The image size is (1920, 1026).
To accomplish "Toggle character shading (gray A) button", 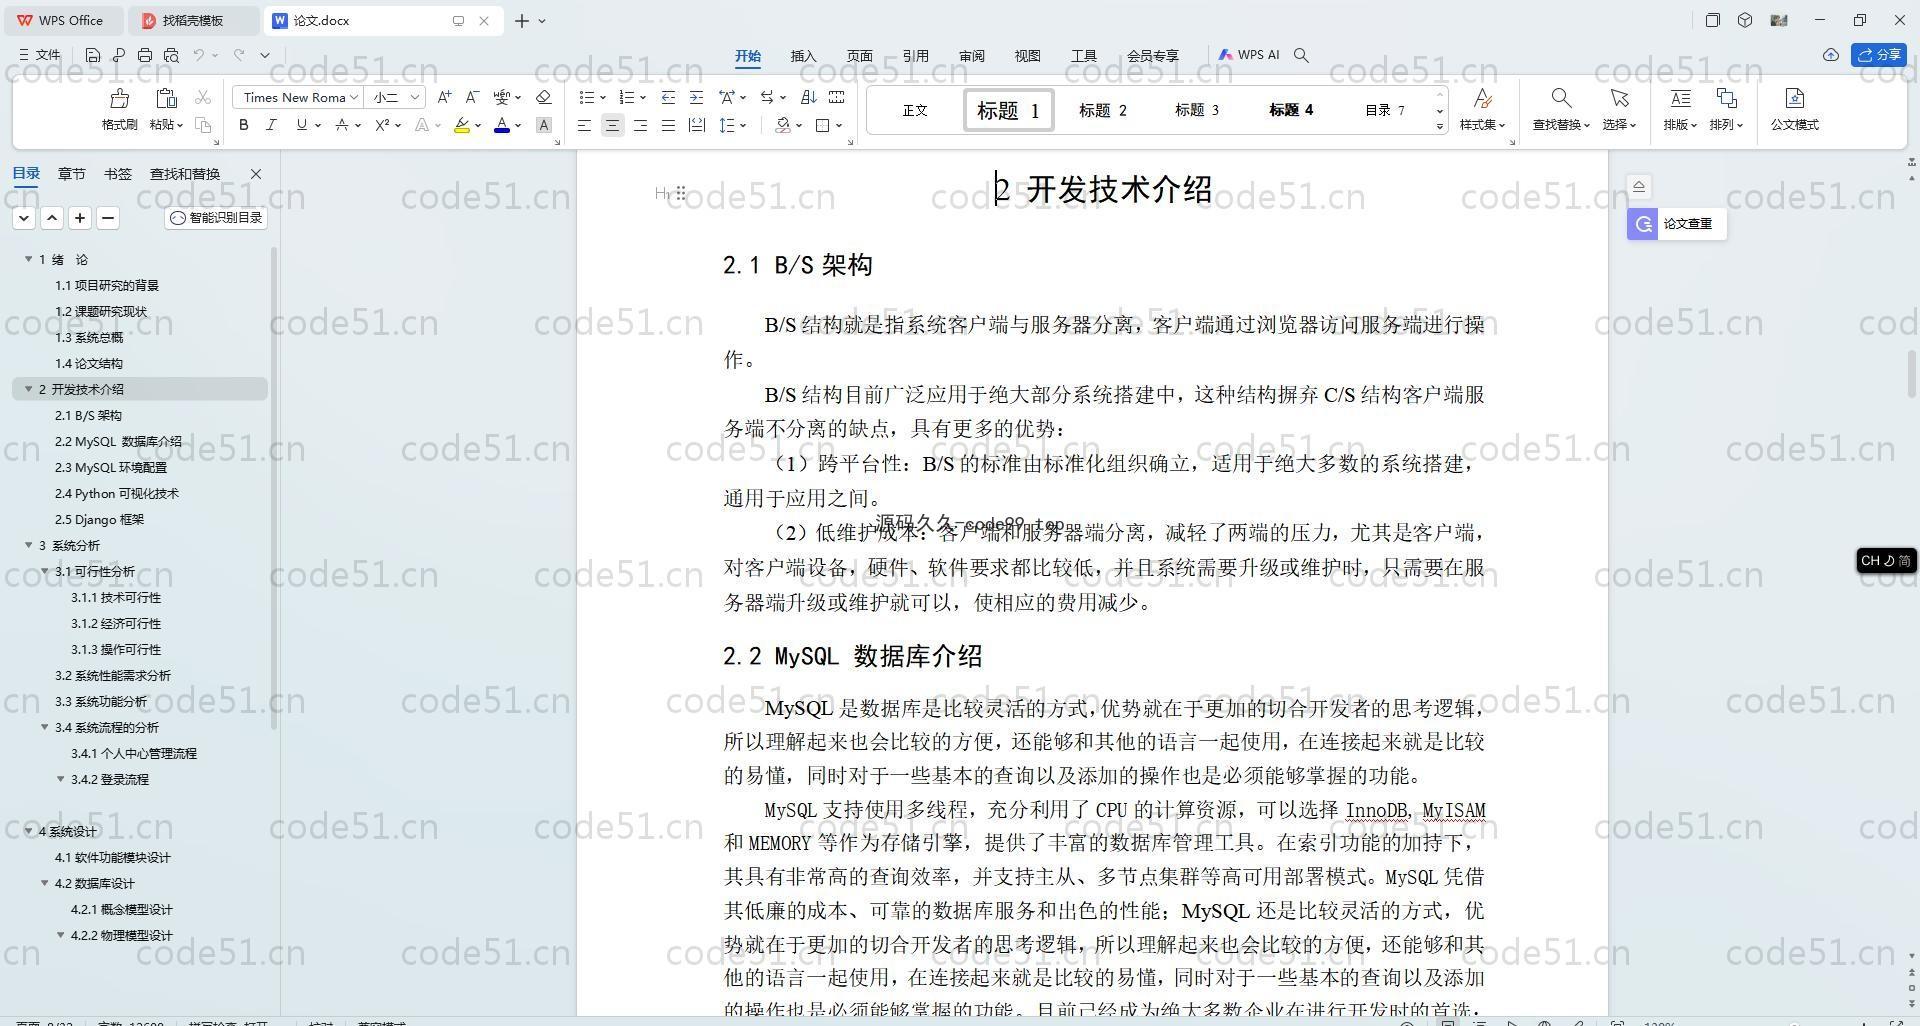I will pos(544,125).
